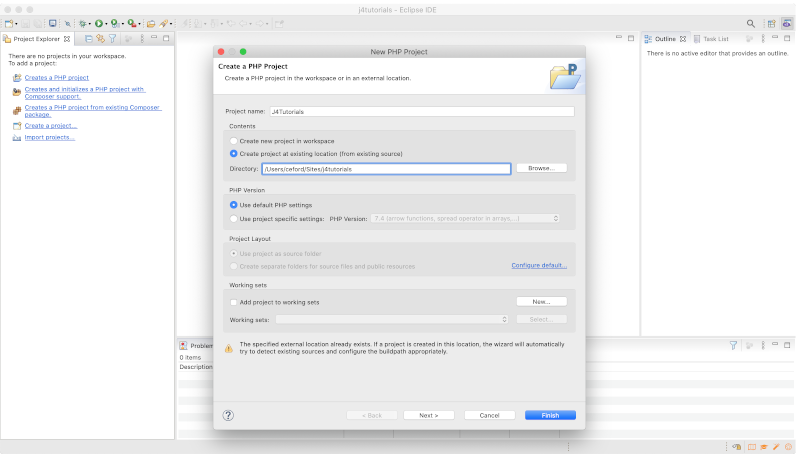Click the green Run button in toolbar

99,23
